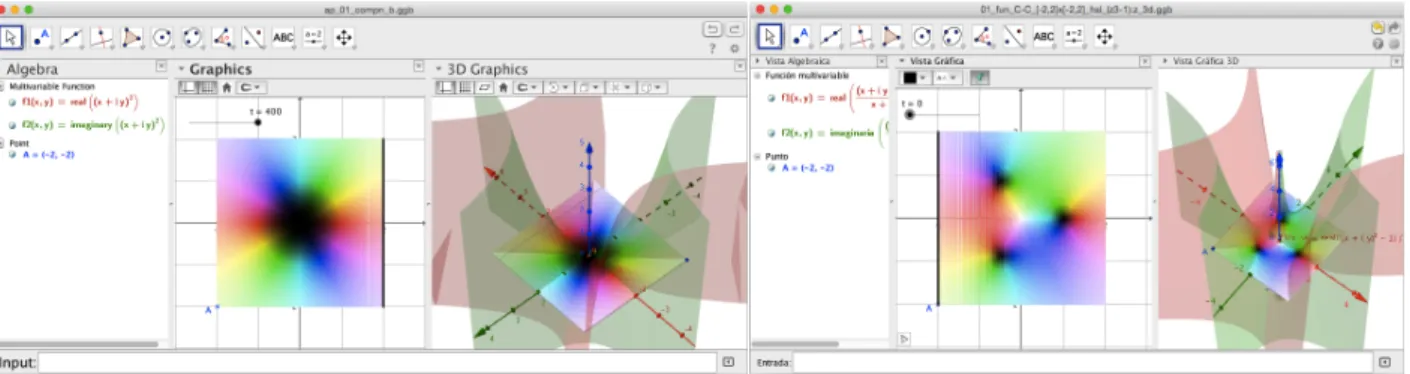Screen dimensions: 1410x374
Task: Open clipping dropdown in 3D Graphics bar
Action: [x=620, y=87]
